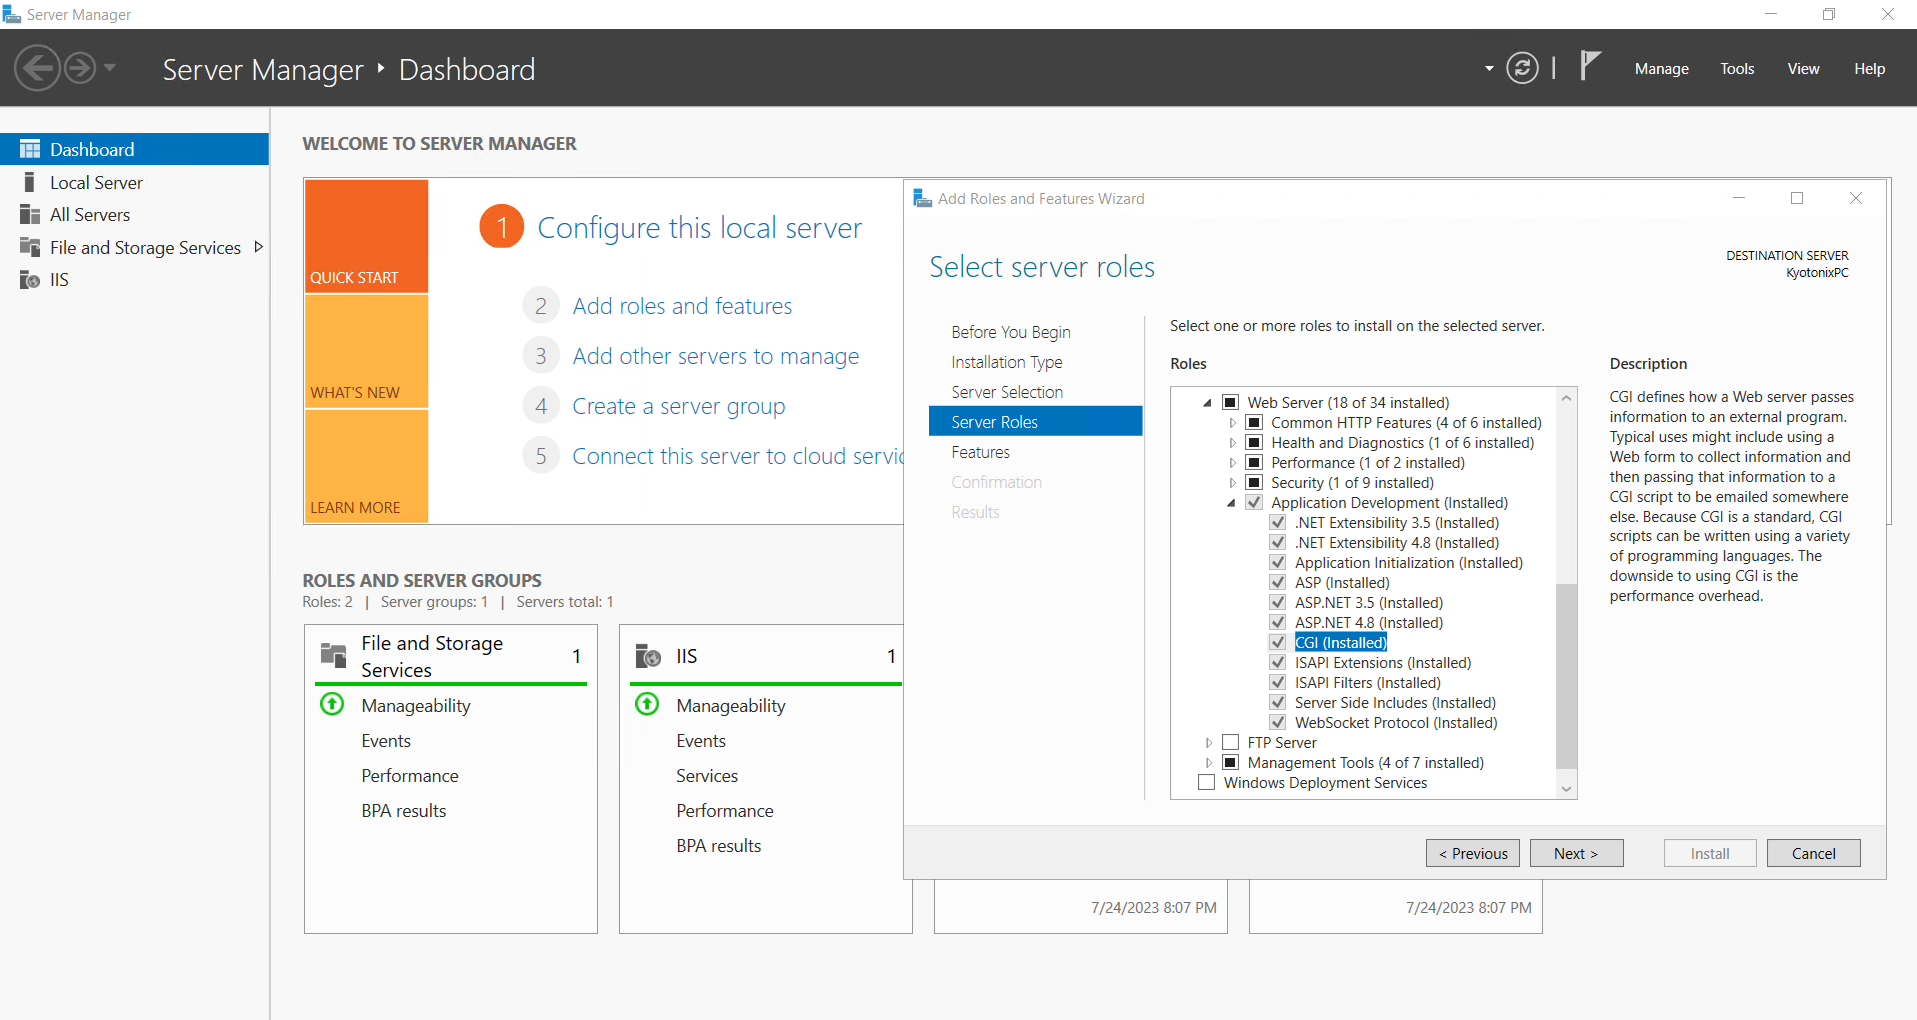
Task: Expand the FTP Server node
Action: coord(1208,743)
